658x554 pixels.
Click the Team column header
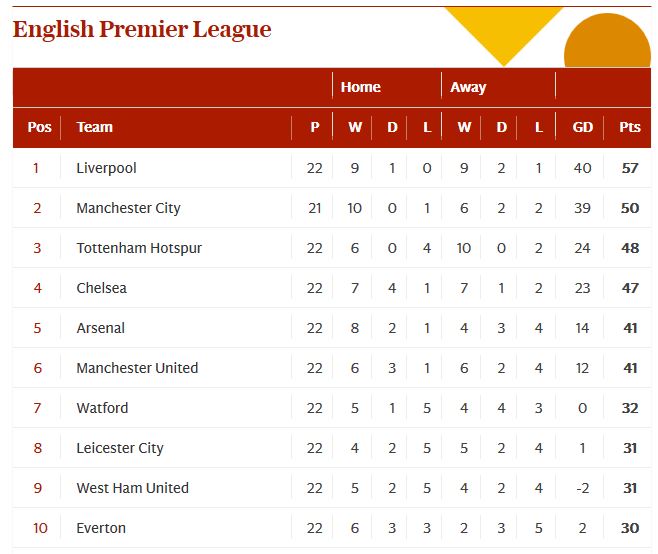coord(94,127)
